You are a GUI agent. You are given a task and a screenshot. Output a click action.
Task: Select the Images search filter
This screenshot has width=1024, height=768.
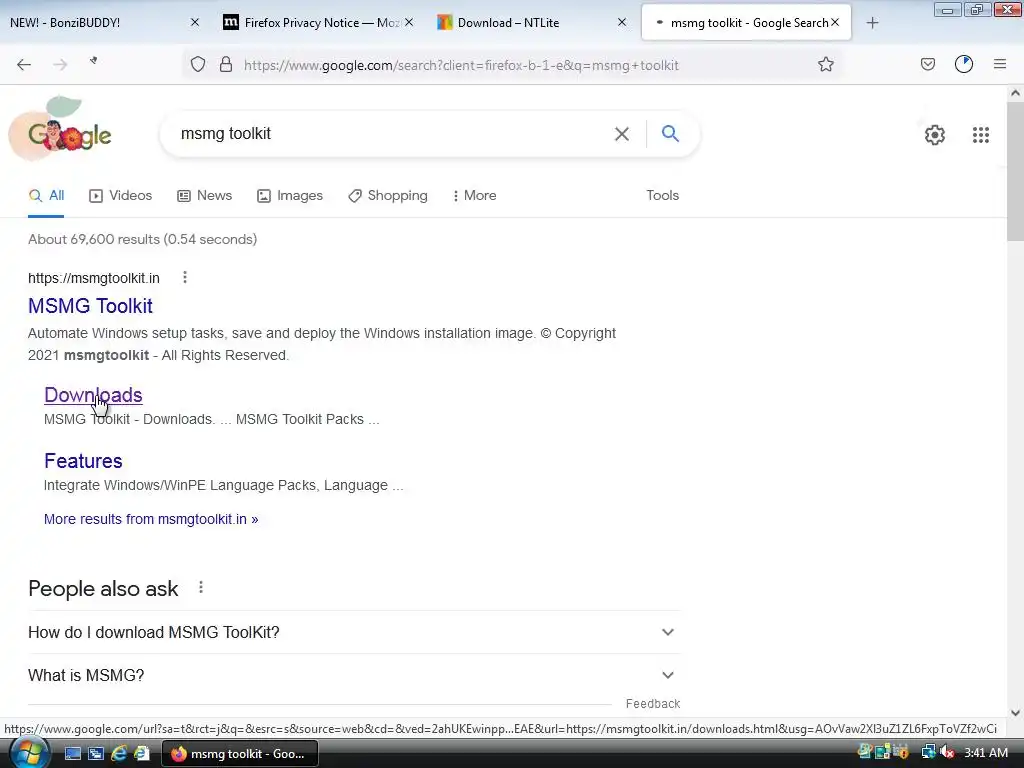(290, 195)
